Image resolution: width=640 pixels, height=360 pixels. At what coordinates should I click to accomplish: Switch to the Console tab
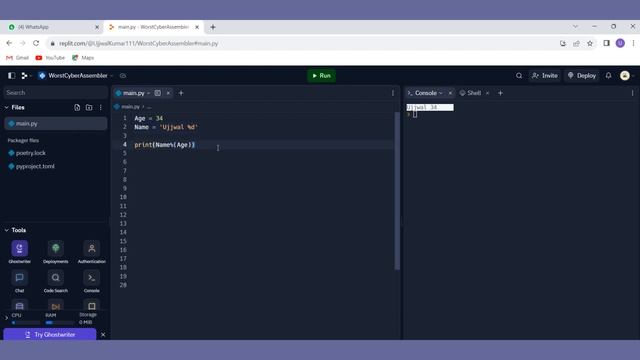[426, 93]
